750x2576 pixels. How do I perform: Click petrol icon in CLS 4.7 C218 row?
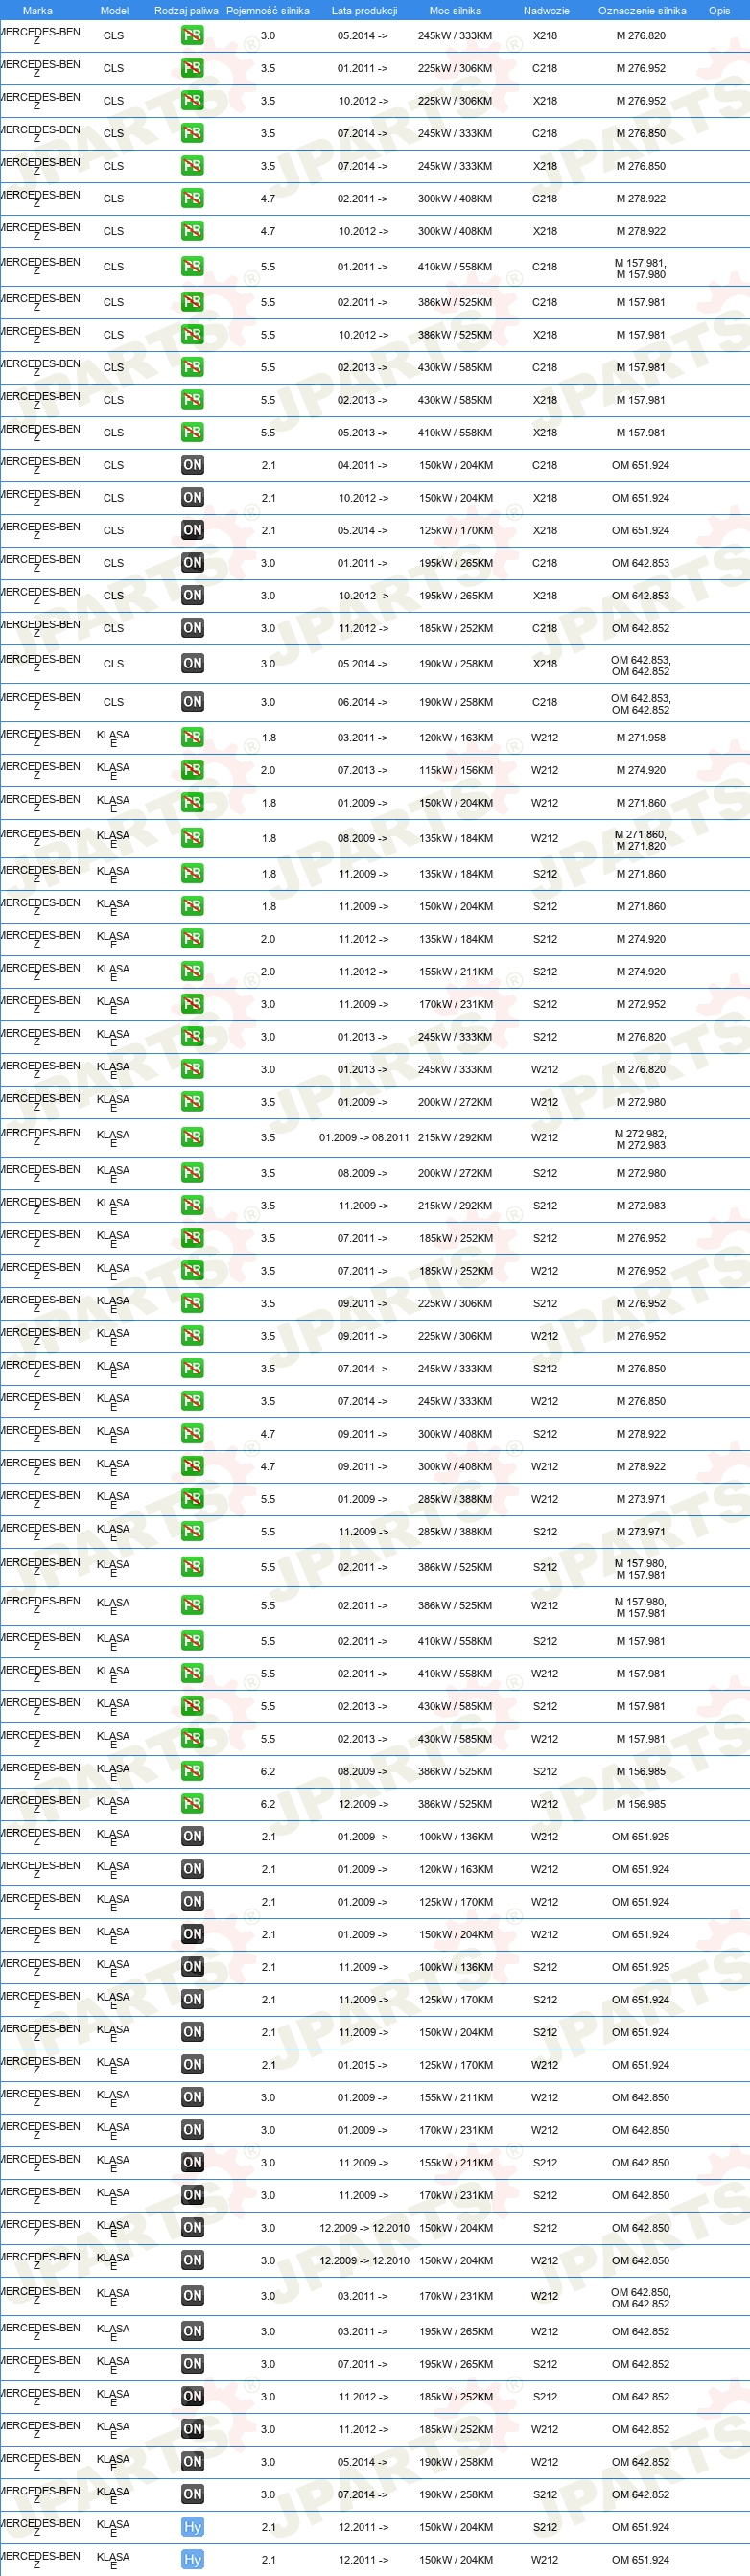(192, 198)
